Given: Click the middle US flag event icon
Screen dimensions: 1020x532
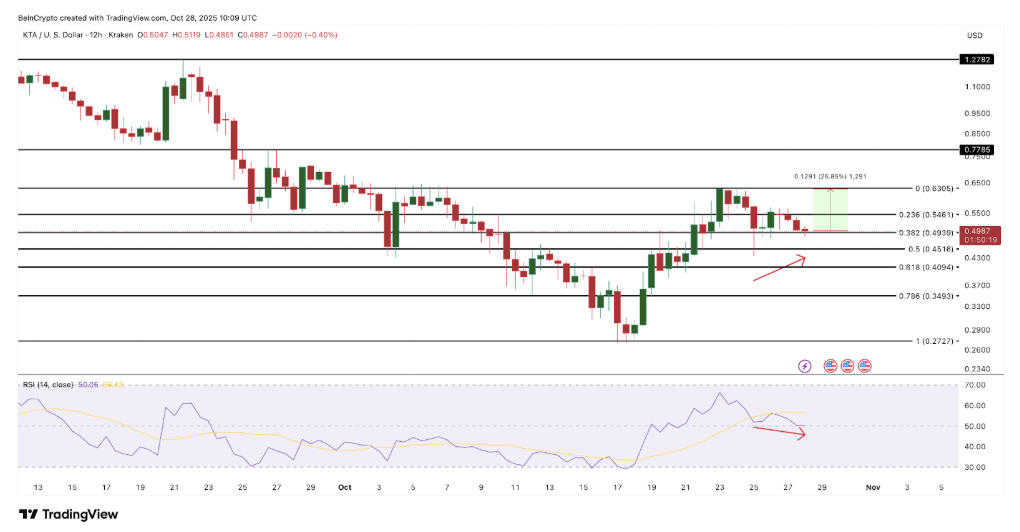Looking at the screenshot, I should click(847, 366).
